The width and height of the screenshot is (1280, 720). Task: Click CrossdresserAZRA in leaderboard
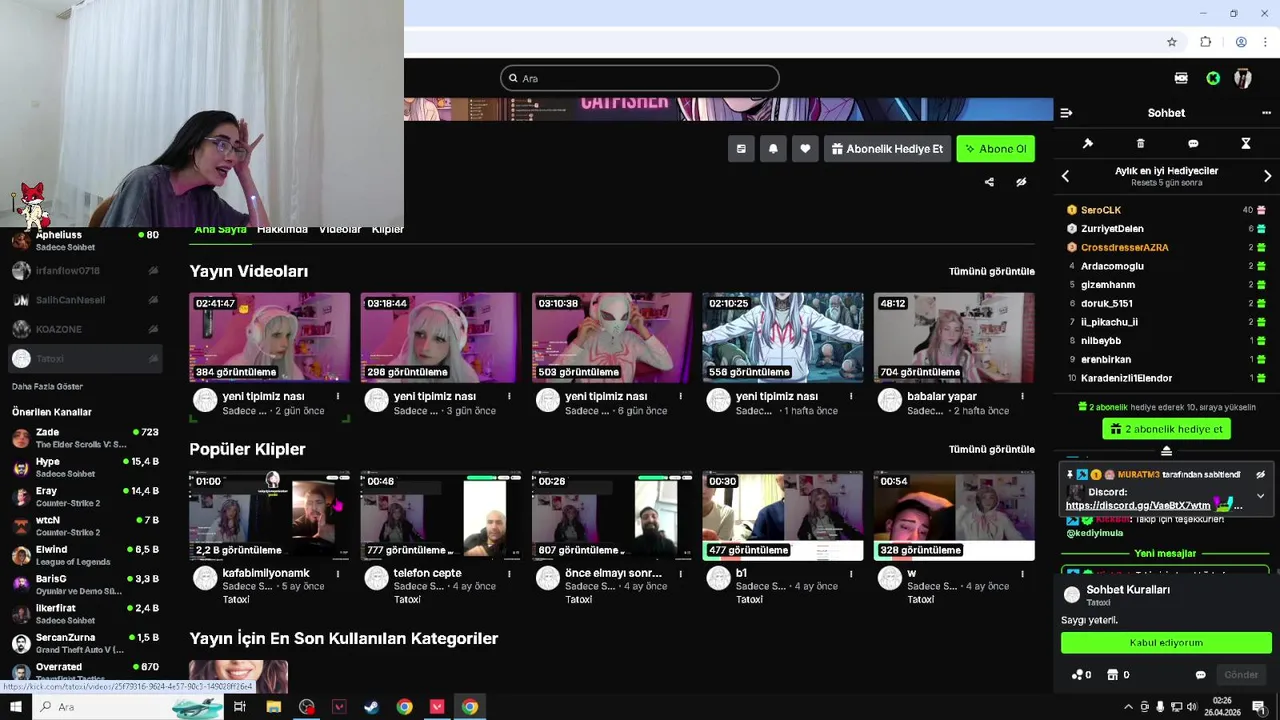[x=1124, y=247]
